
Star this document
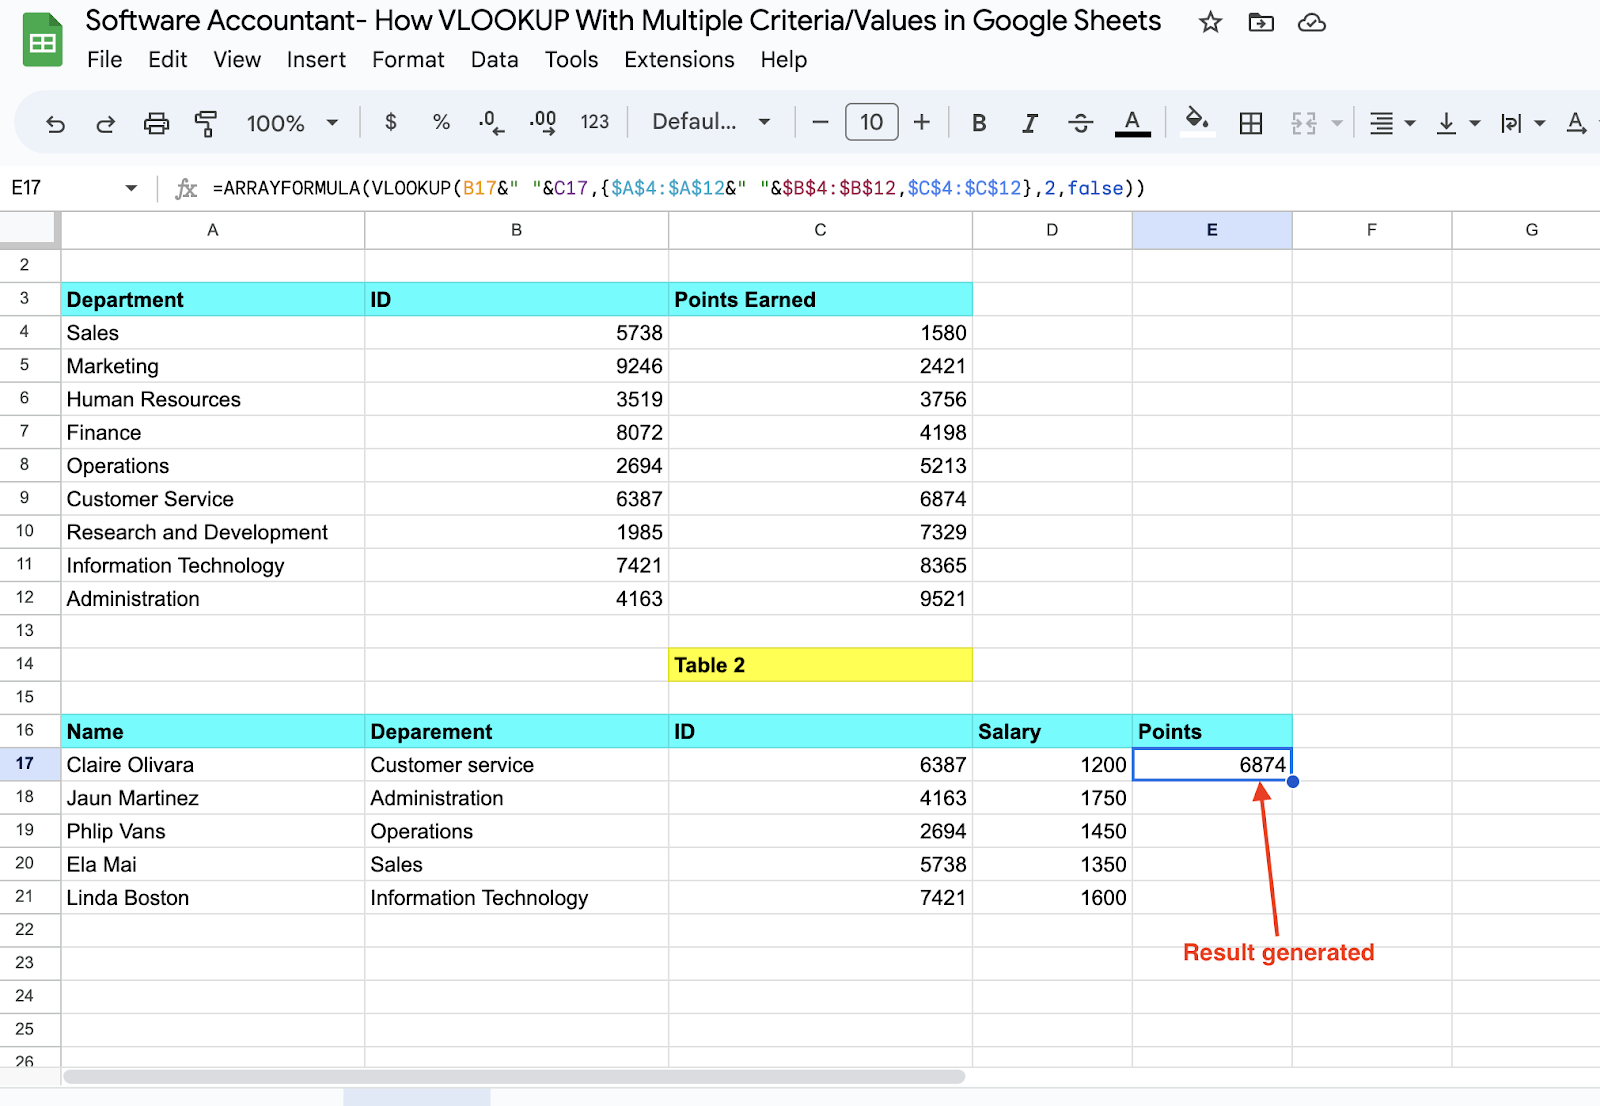click(1210, 22)
